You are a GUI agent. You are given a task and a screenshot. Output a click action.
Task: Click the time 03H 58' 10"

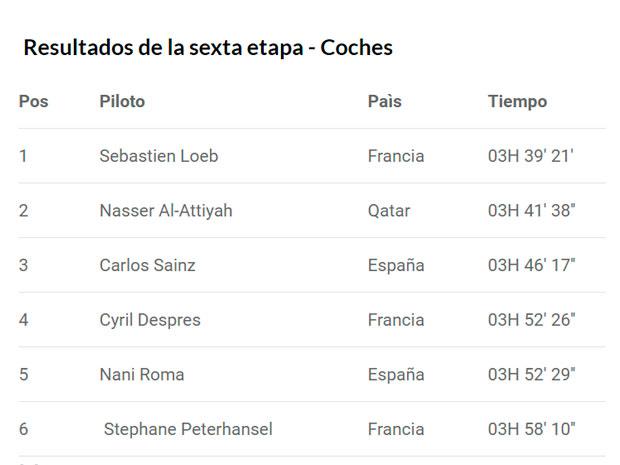pos(531,429)
